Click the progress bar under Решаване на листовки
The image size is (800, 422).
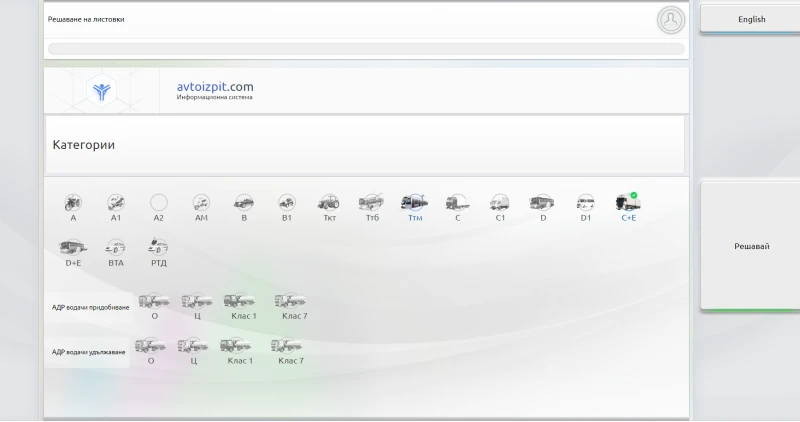pyautogui.click(x=366, y=48)
